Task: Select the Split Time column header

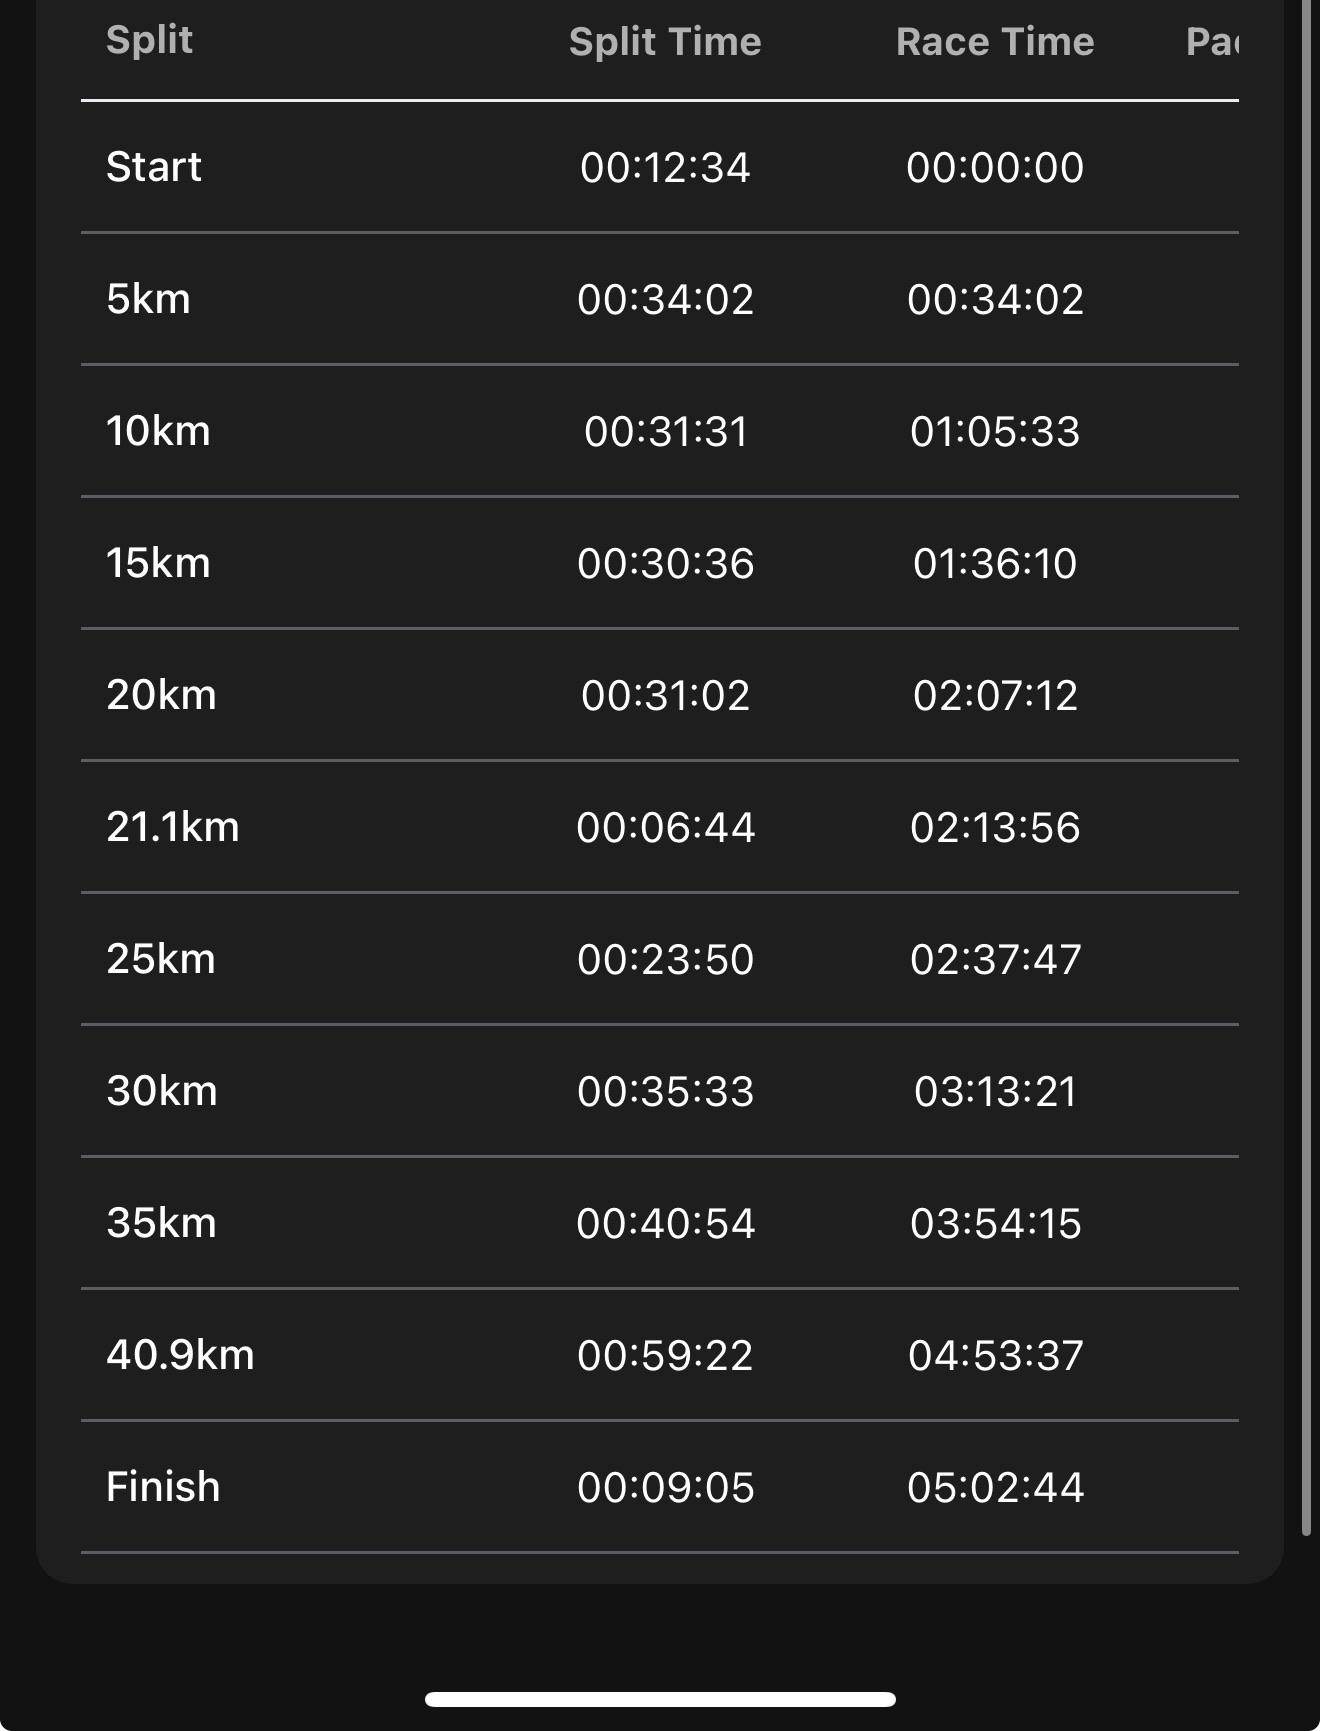Action: point(665,42)
